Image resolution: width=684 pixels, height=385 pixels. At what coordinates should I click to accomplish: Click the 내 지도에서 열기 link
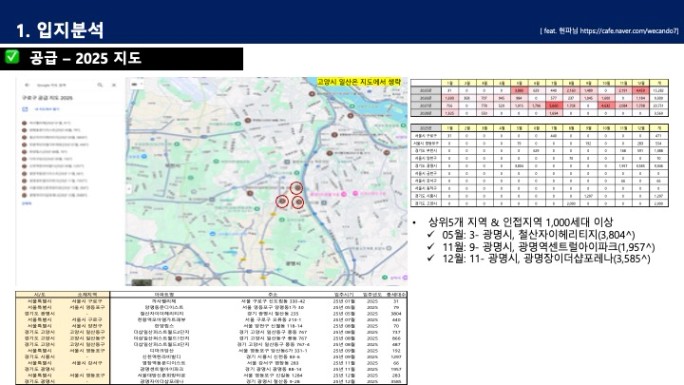[46, 109]
